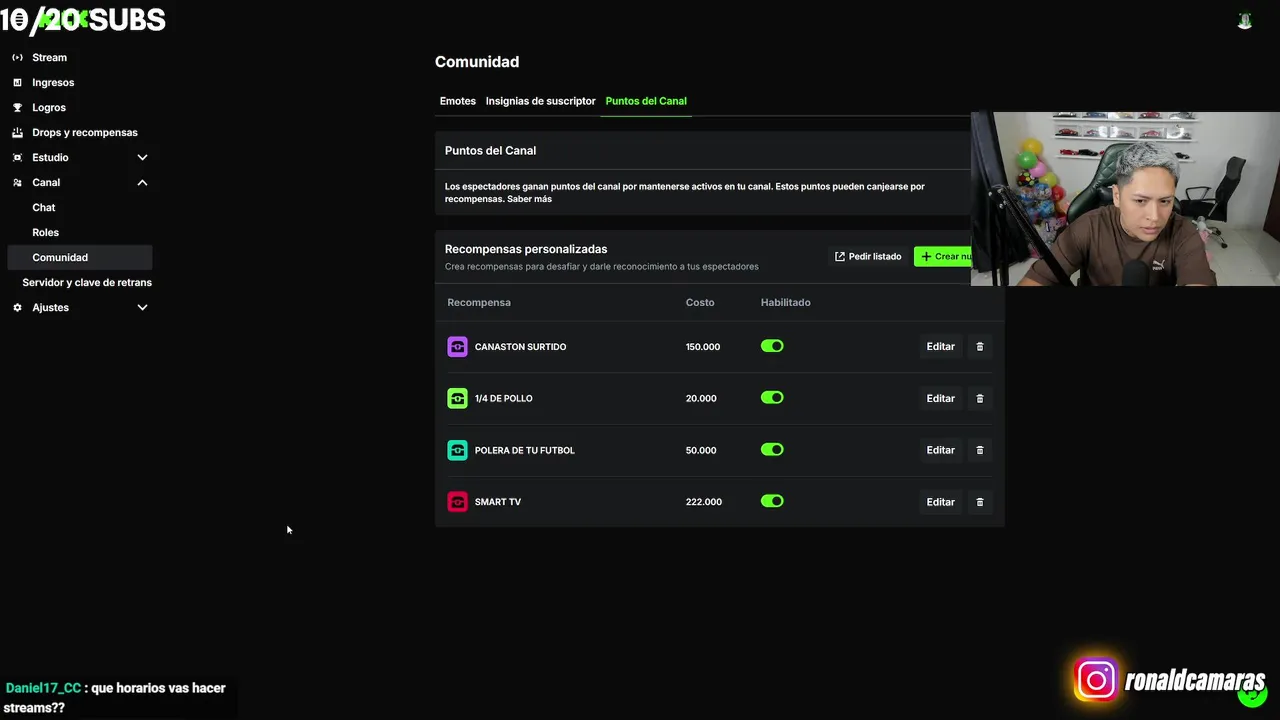Open the Insignias de suscriptor tab
Viewport: 1280px width, 720px height.
coord(540,101)
